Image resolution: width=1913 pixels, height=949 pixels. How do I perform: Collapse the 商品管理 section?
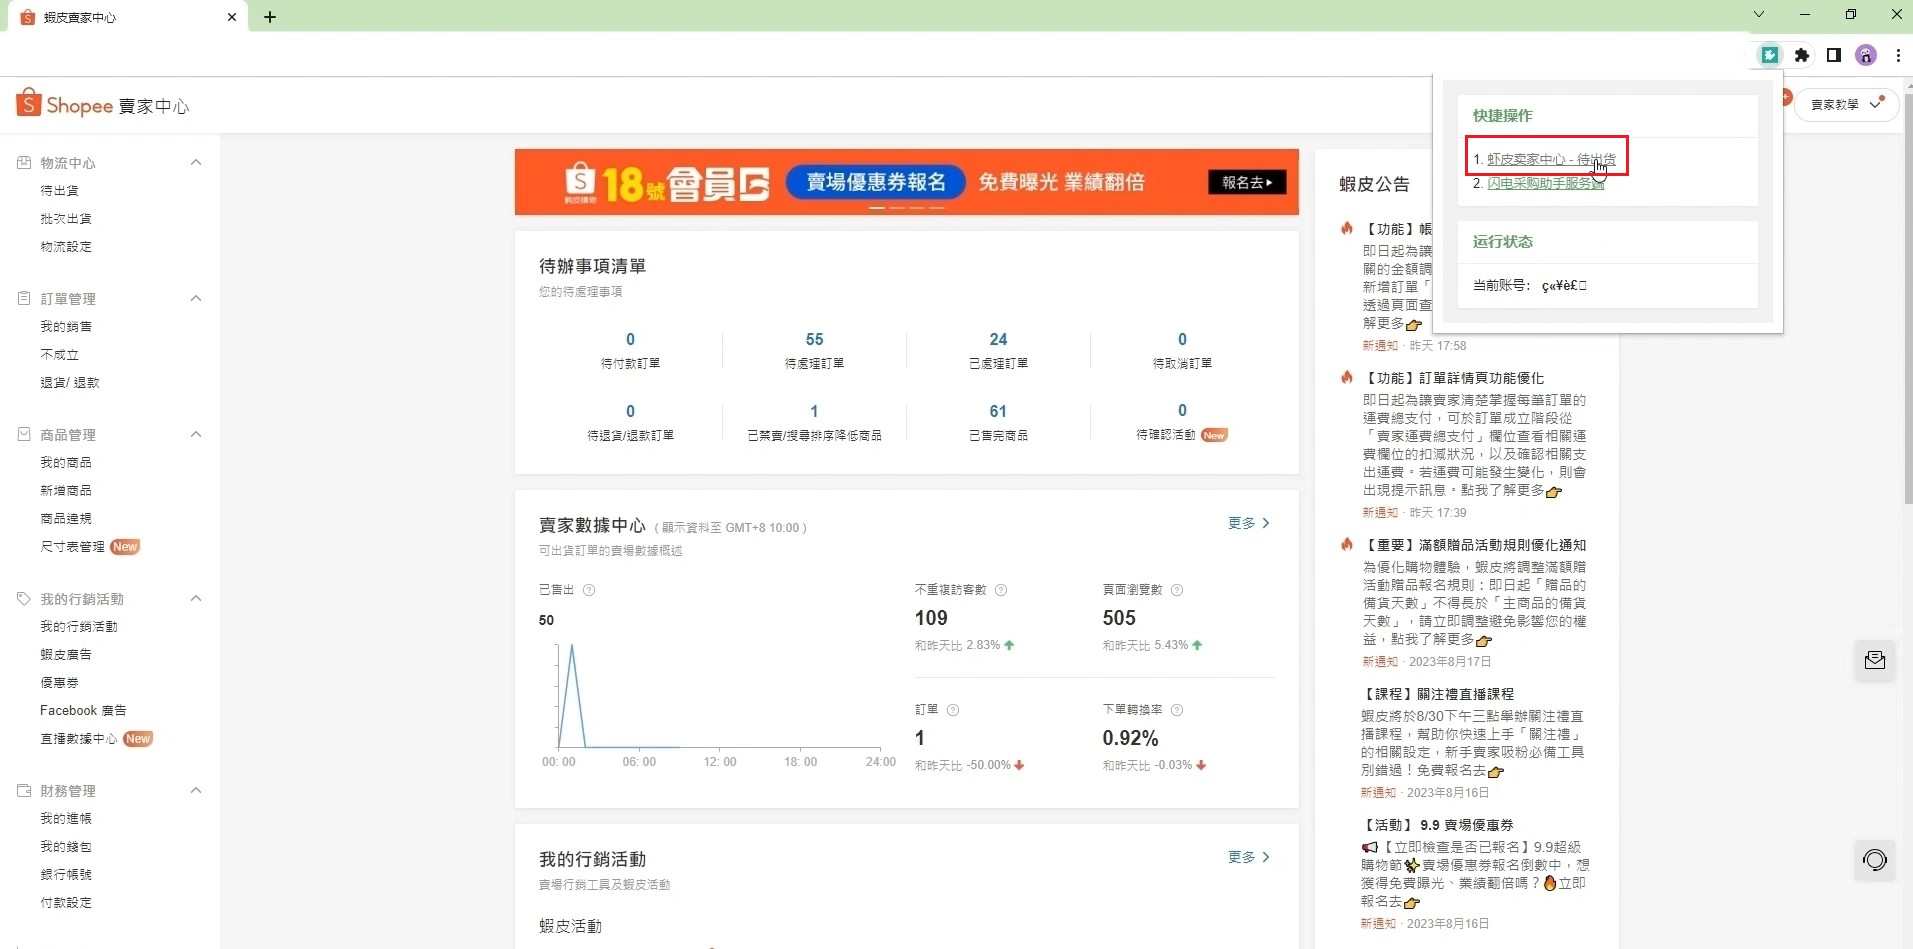pos(196,434)
